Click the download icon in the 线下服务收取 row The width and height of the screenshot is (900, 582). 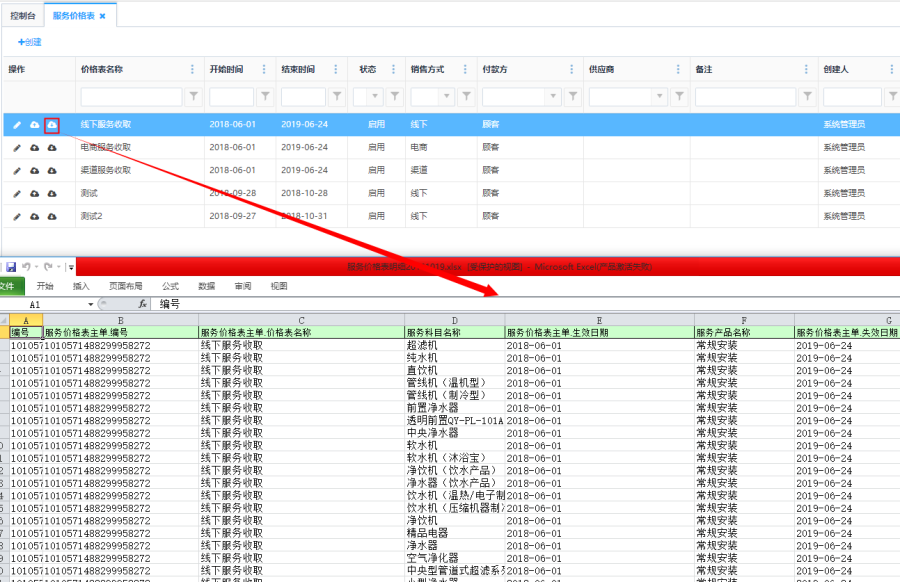52,125
